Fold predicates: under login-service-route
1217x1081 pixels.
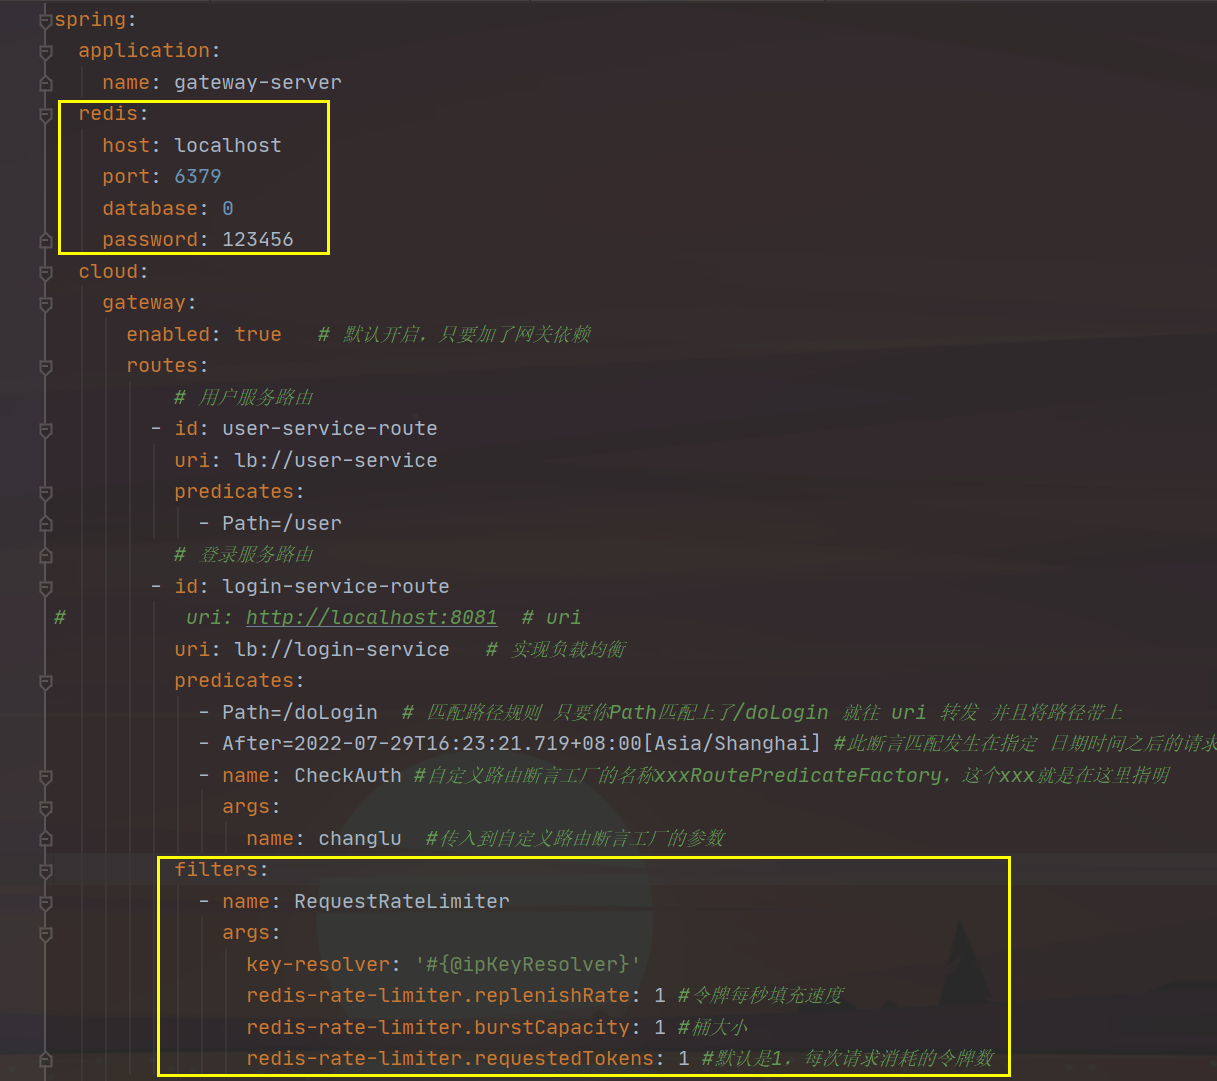(x=45, y=681)
